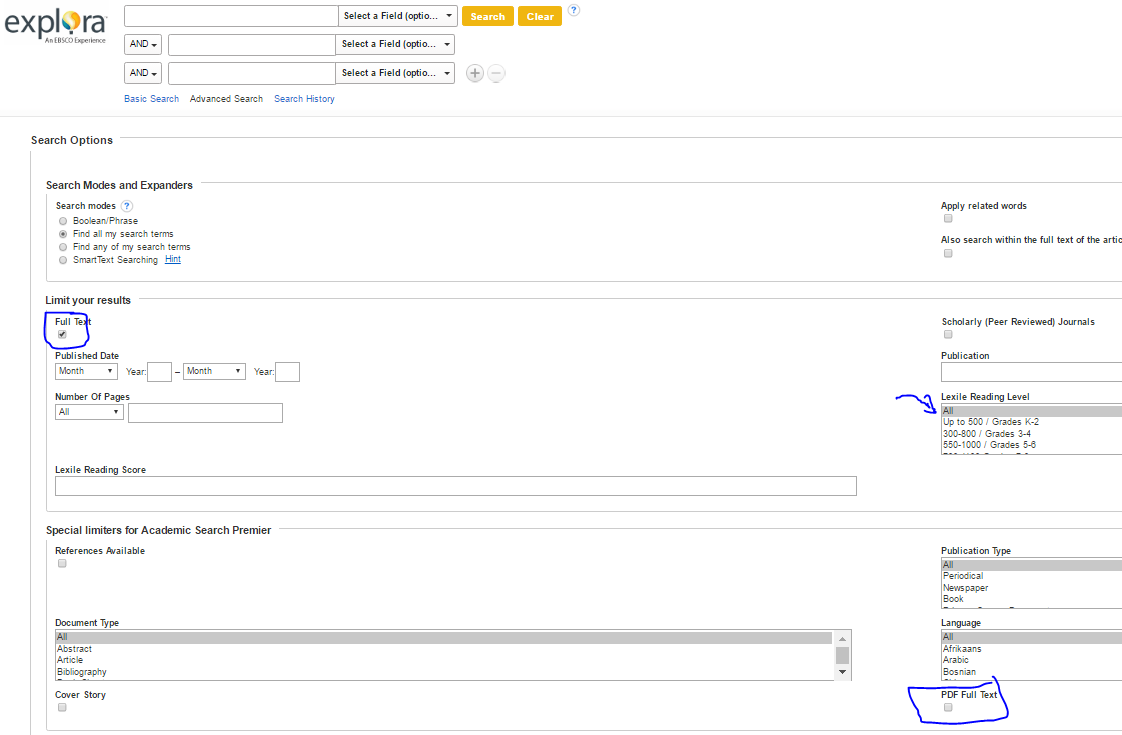Select Find all my search terms mode

pos(63,234)
